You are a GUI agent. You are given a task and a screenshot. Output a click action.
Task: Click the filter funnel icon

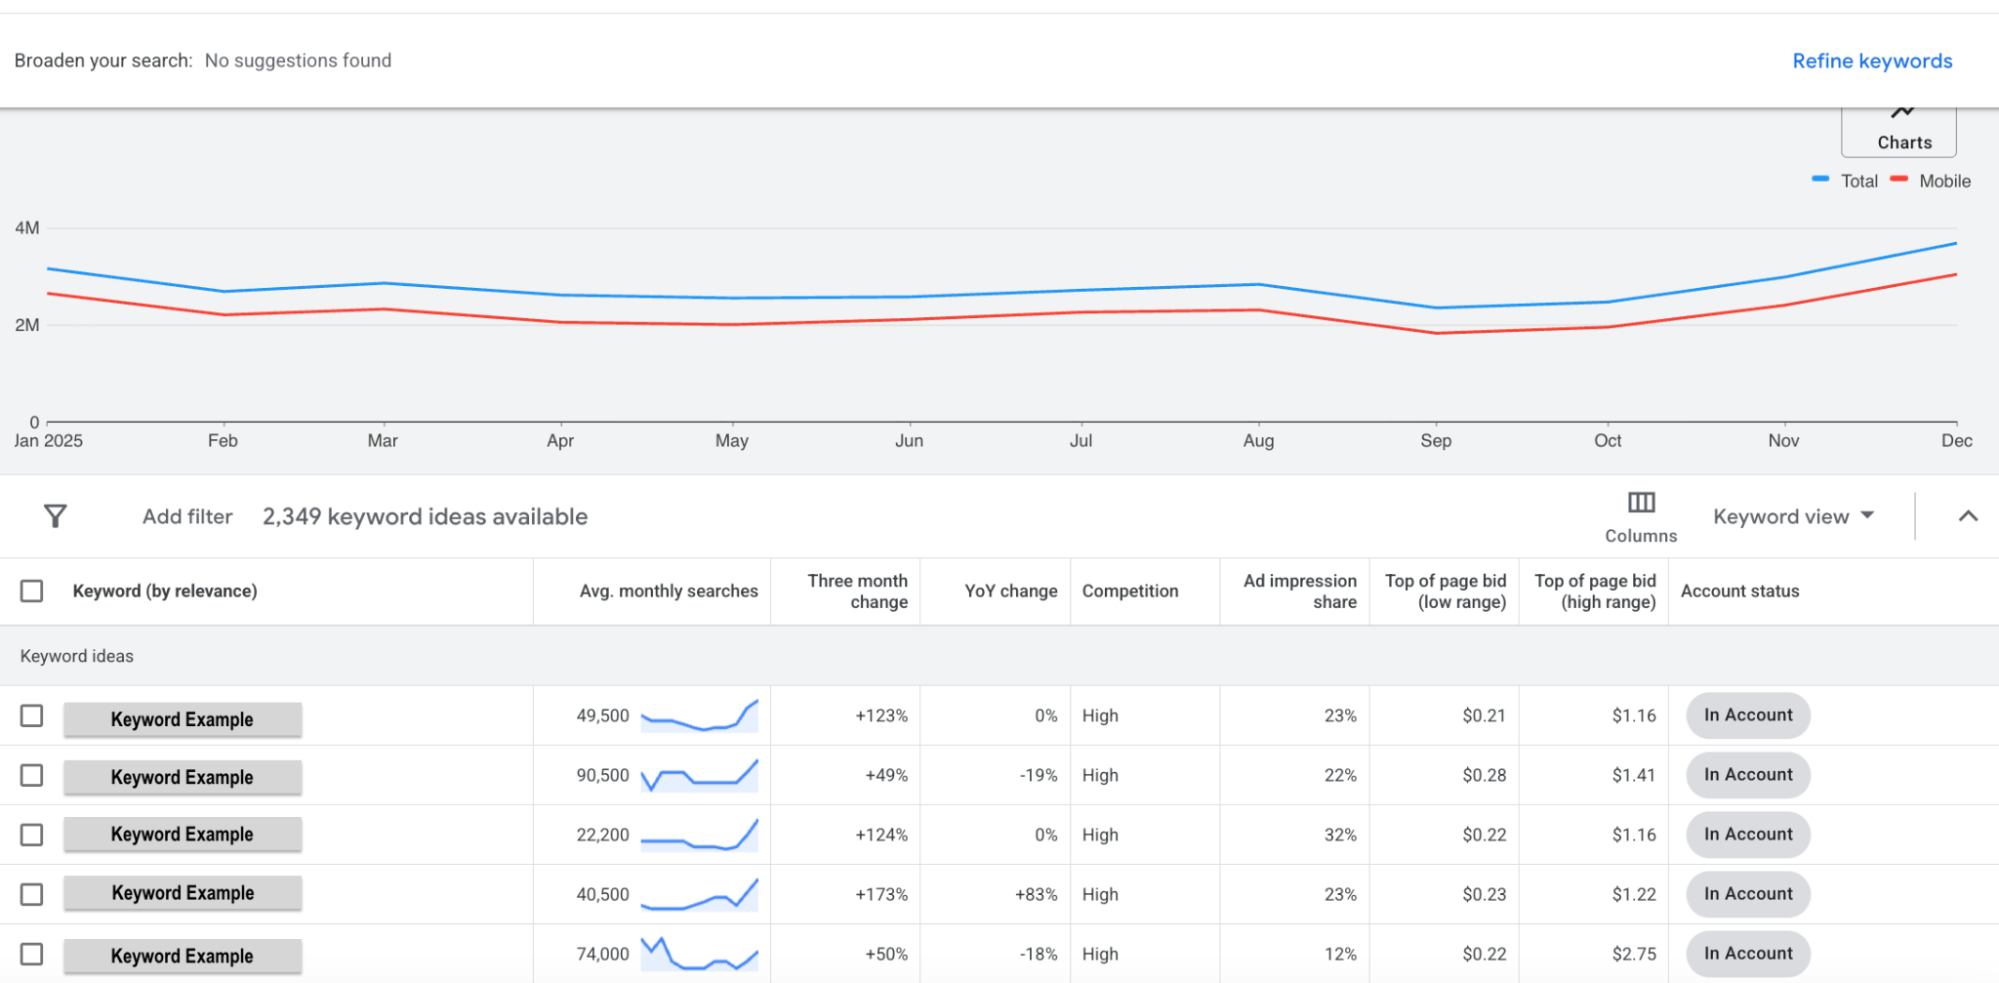[x=55, y=516]
